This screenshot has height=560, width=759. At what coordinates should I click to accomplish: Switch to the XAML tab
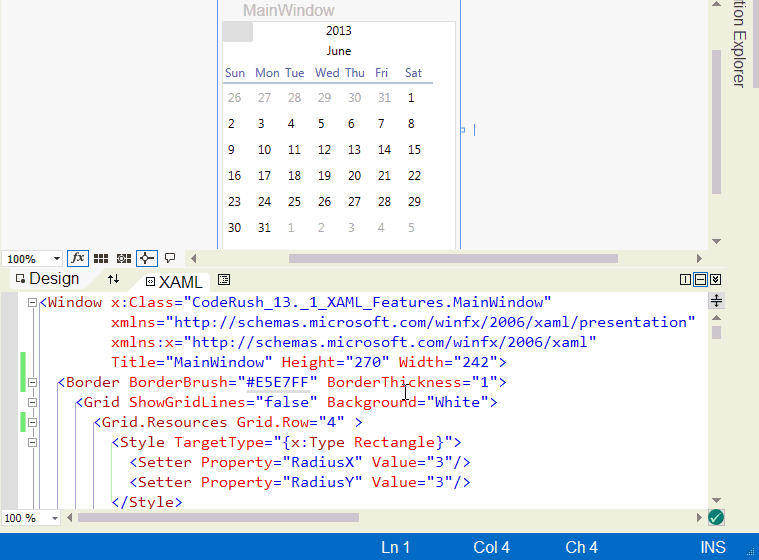174,282
